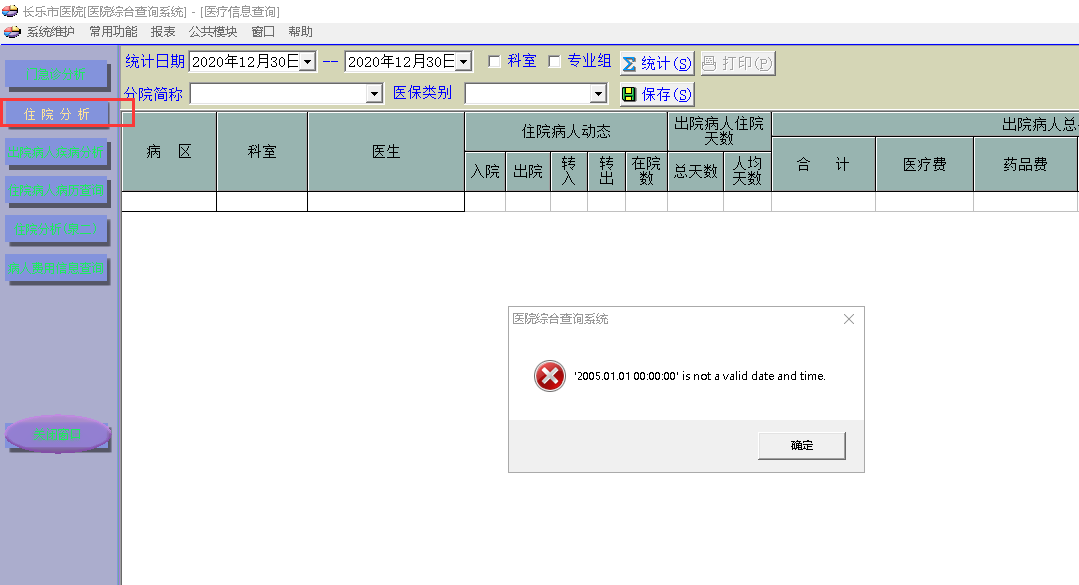The height and width of the screenshot is (585, 1079).
Task: Expand the 分院简称 dropdown
Action: [x=374, y=94]
